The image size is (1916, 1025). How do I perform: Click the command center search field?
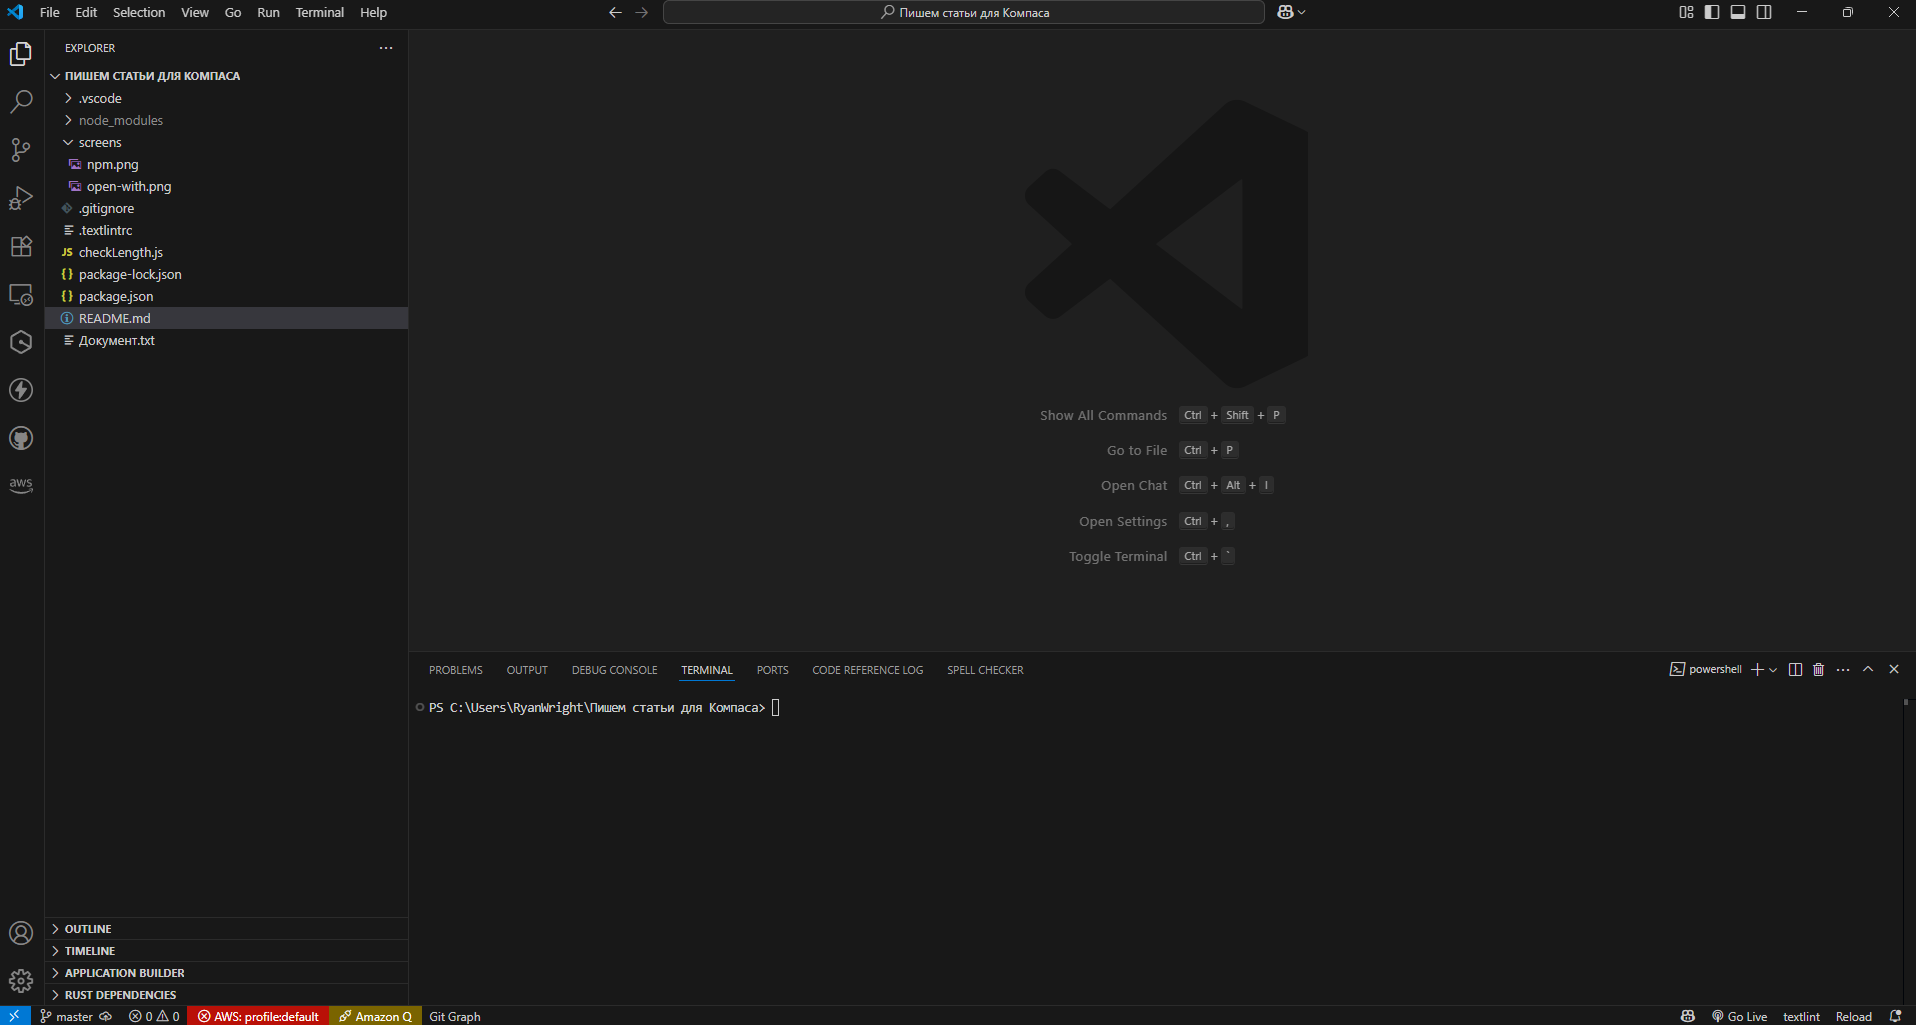964,12
